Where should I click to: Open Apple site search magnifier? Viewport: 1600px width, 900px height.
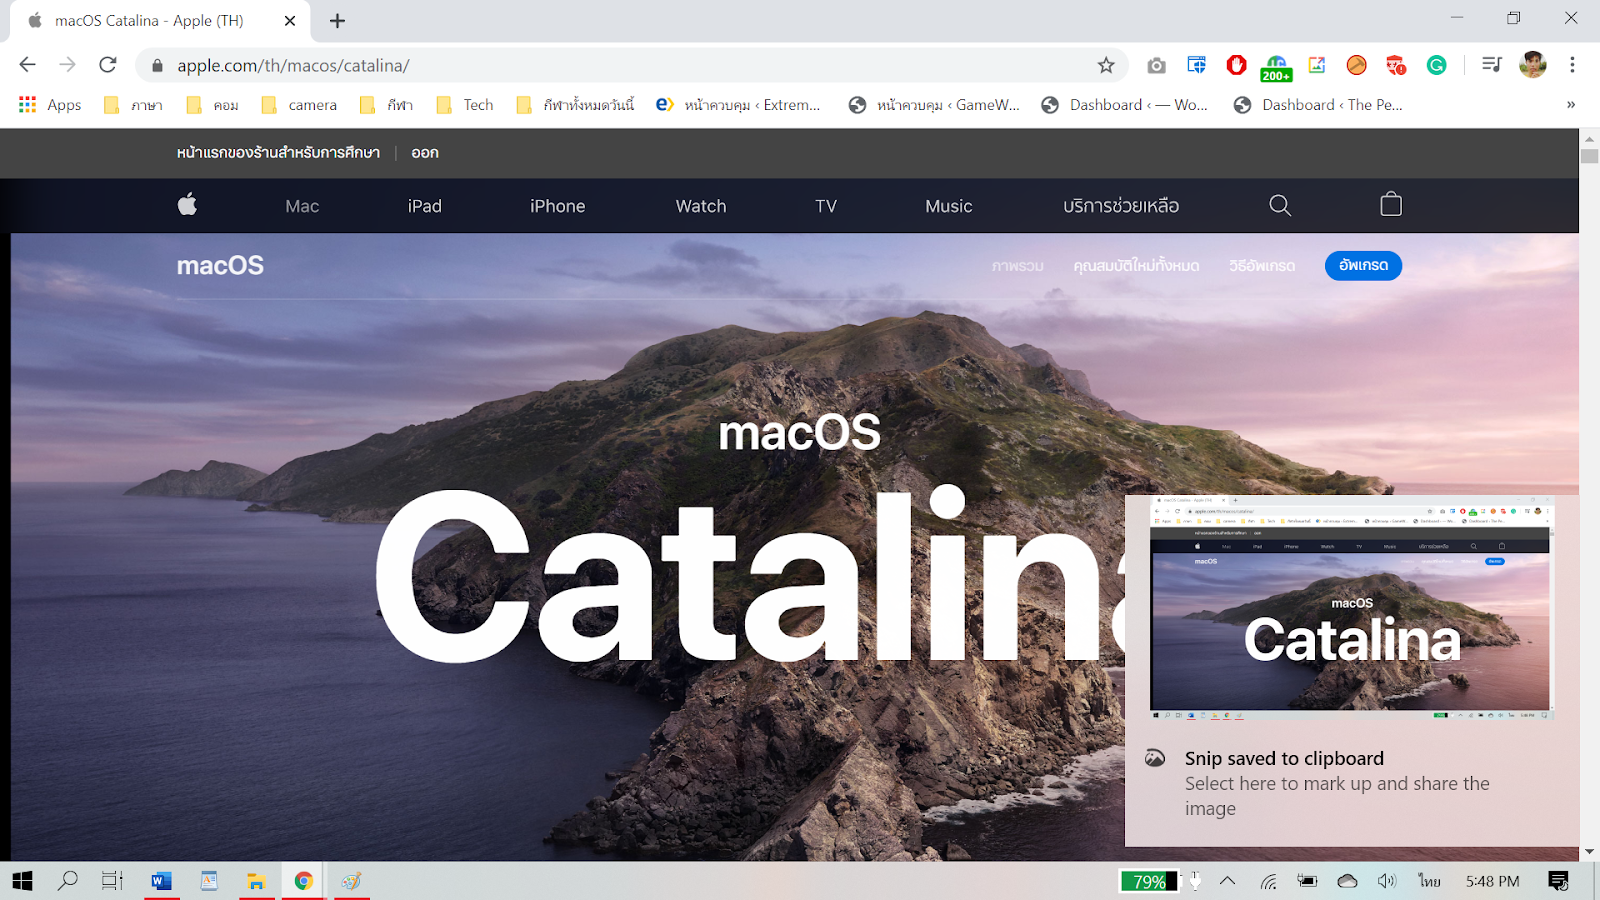pyautogui.click(x=1280, y=205)
